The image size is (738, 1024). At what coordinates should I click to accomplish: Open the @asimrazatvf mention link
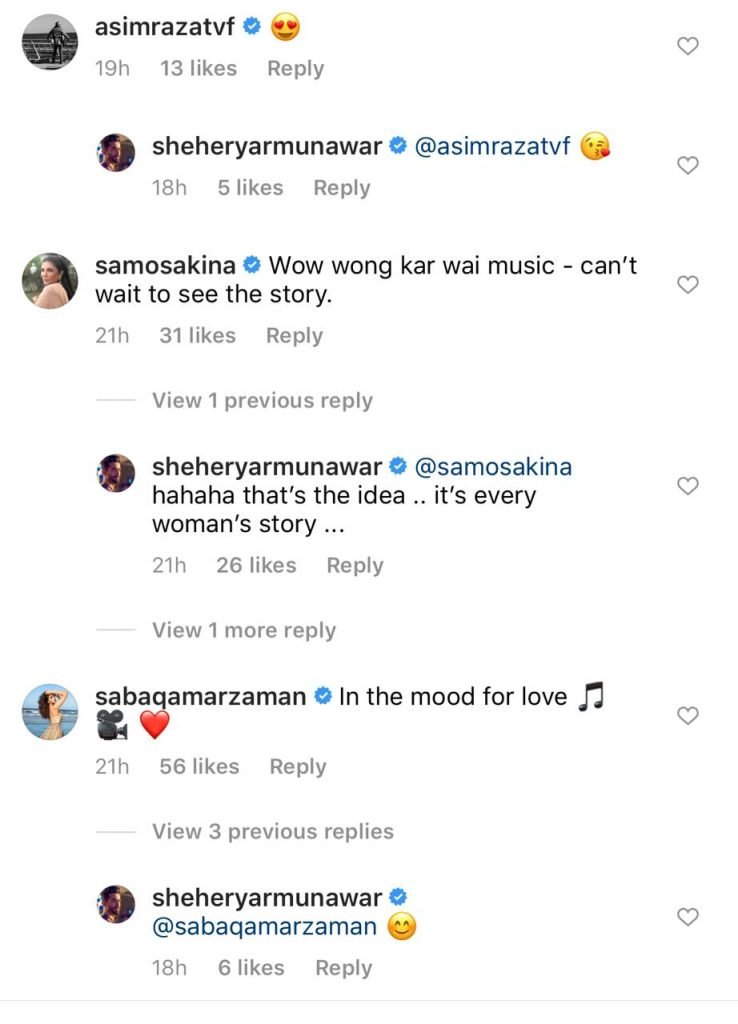(x=491, y=147)
